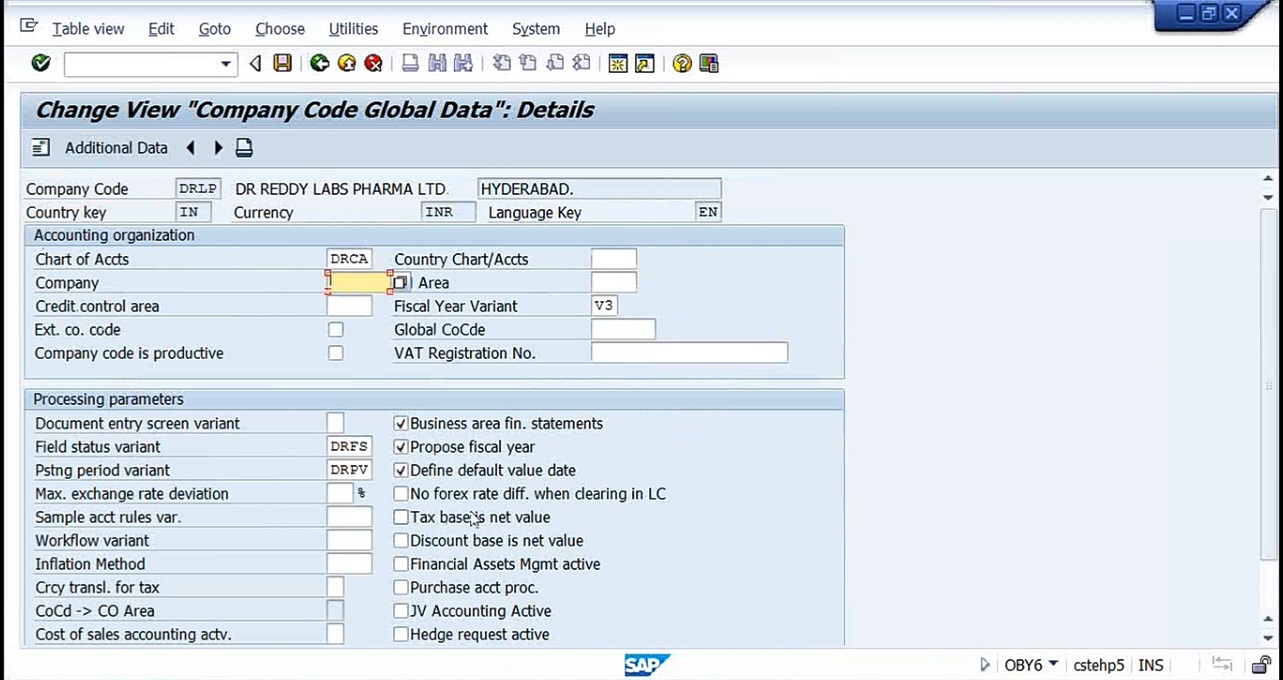This screenshot has height=680, width=1283.
Task: Check JV Accounting Active checkbox
Action: coord(401,611)
